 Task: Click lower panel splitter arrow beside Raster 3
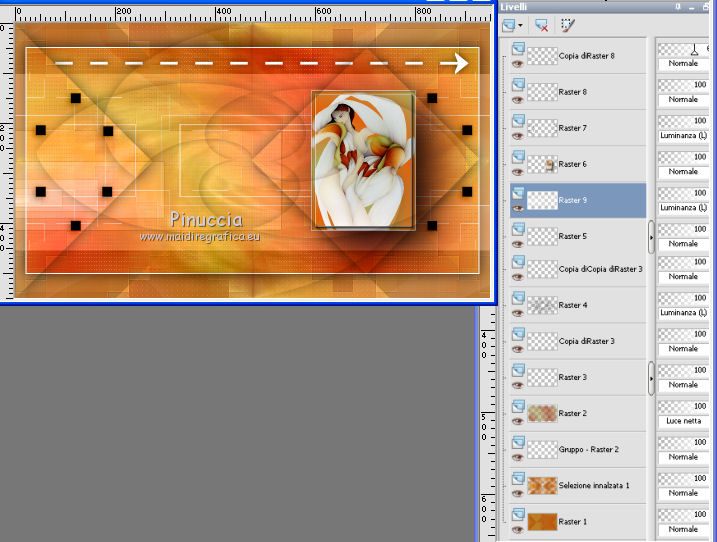651,378
